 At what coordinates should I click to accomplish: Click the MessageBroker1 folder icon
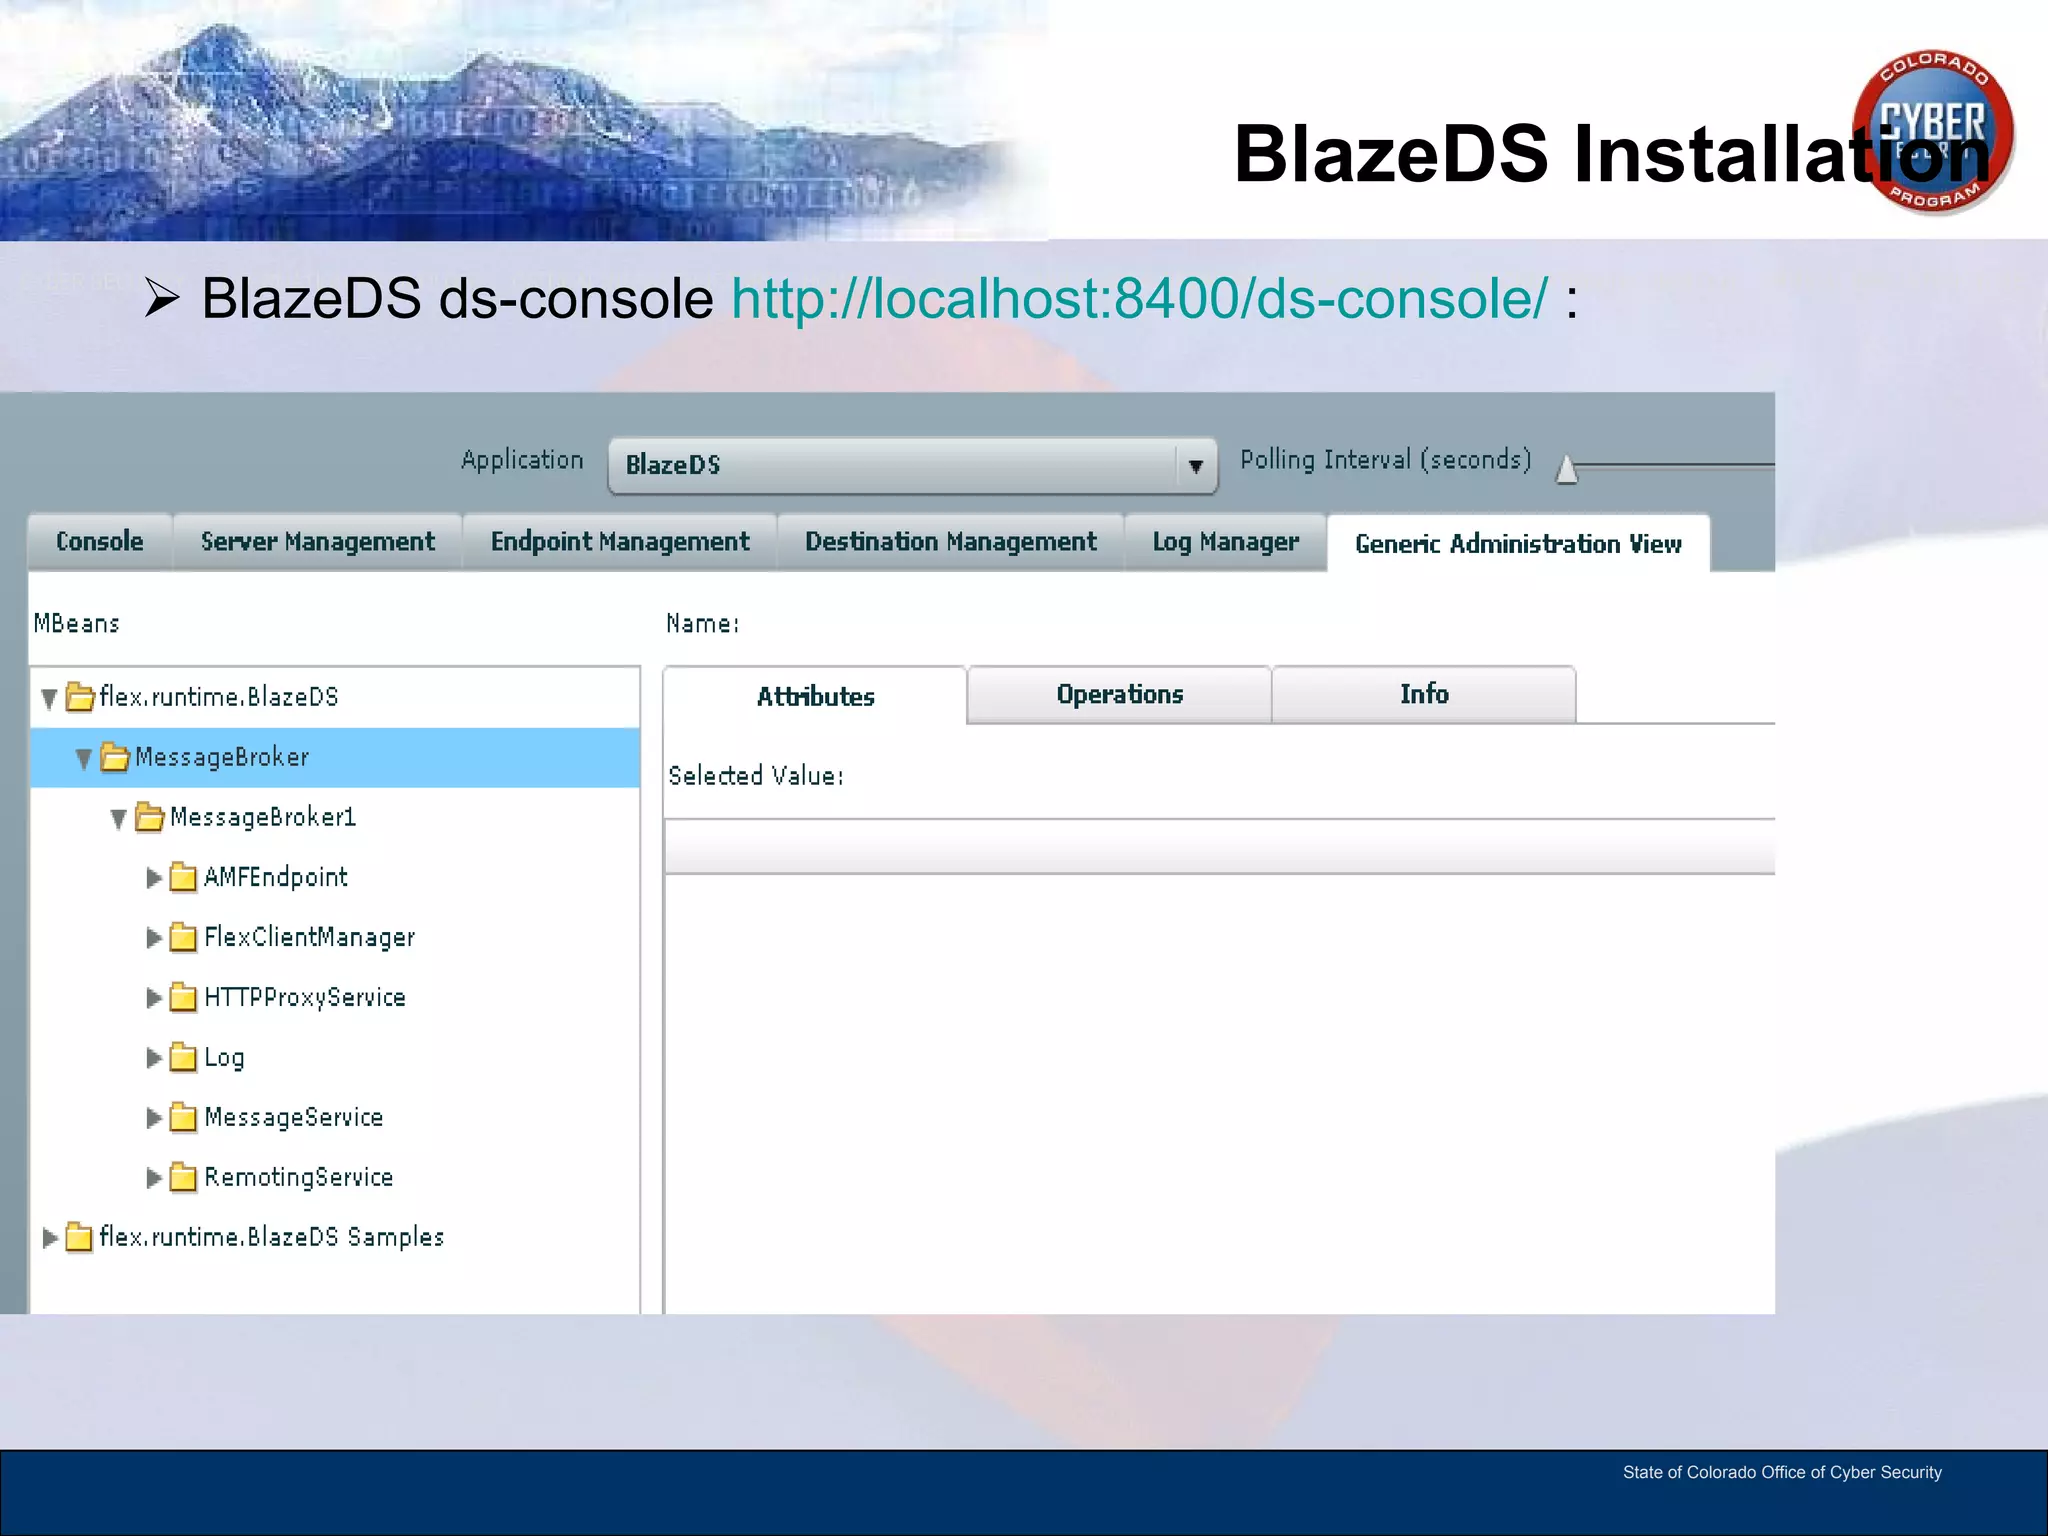pos(150,817)
